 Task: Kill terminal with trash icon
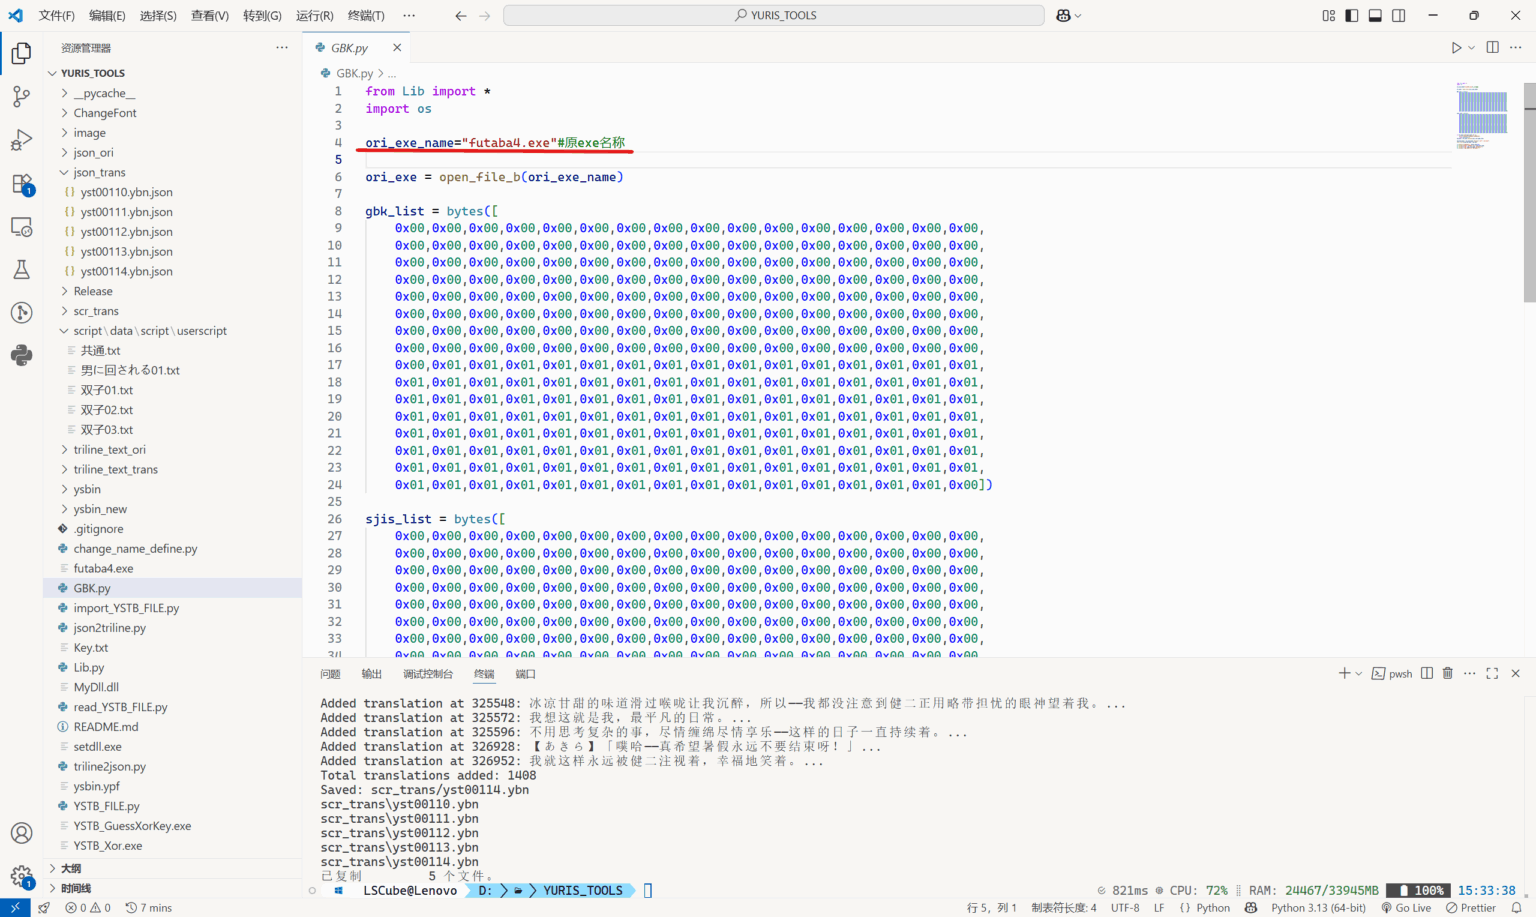1447,673
